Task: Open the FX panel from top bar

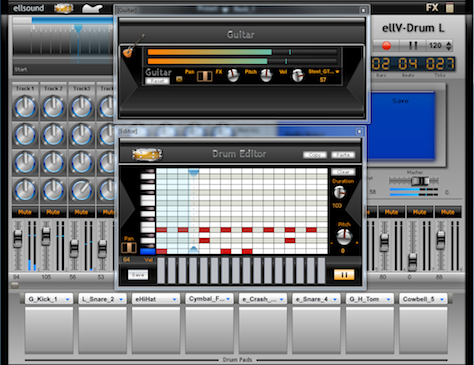Action: pyautogui.click(x=432, y=7)
